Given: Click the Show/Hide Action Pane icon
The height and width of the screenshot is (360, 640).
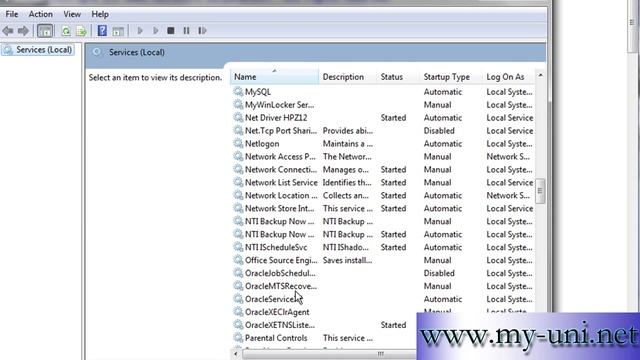Looking at the screenshot, I should click(x=118, y=31).
